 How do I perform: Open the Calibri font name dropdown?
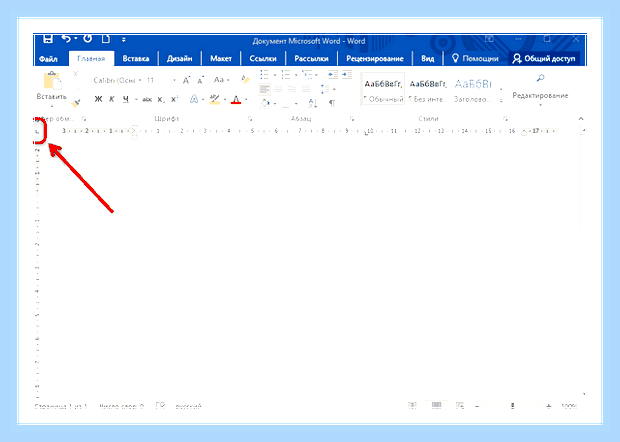click(140, 80)
